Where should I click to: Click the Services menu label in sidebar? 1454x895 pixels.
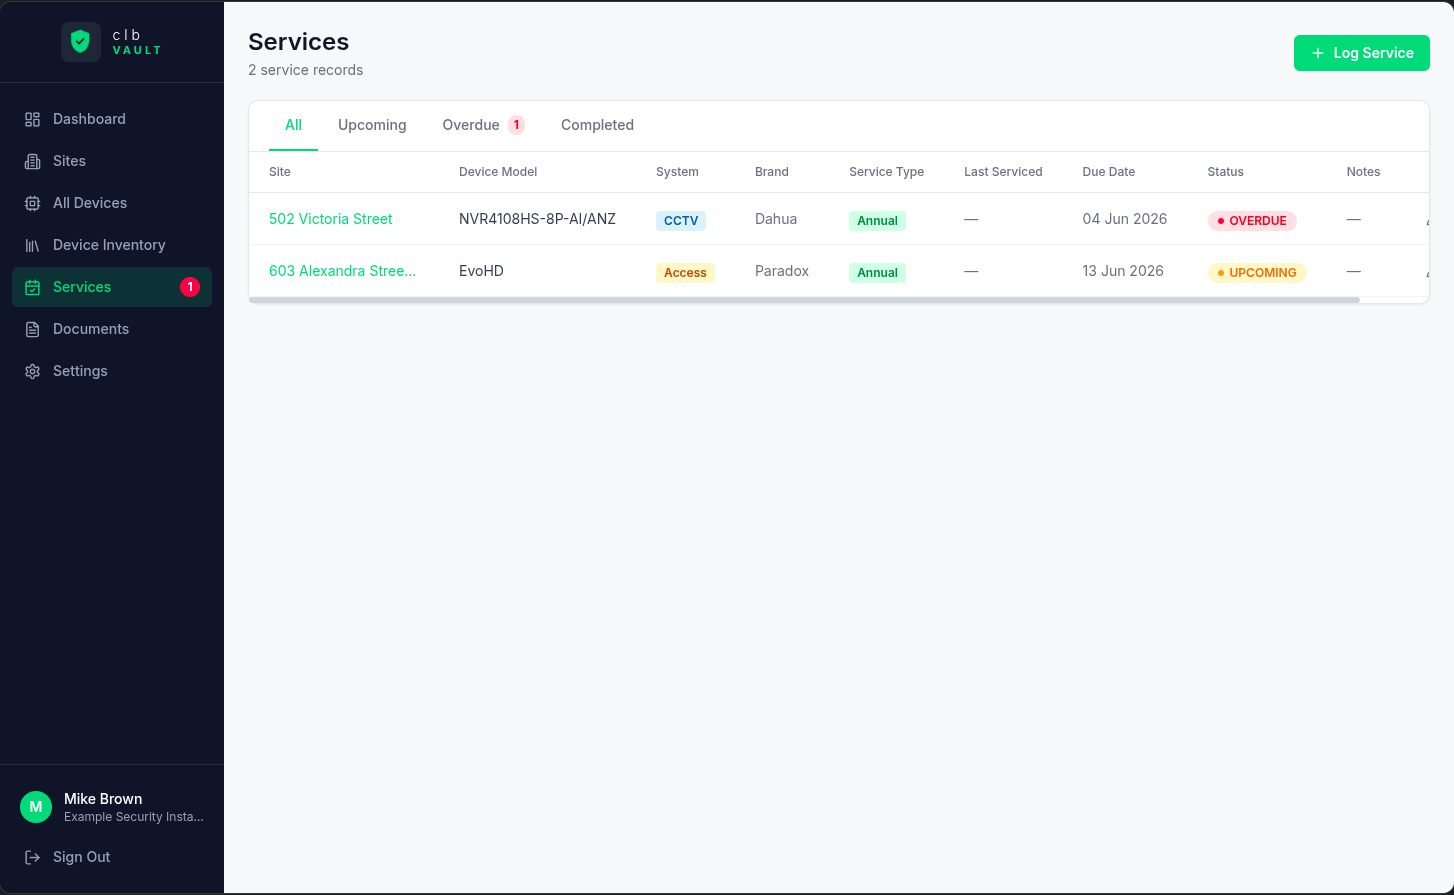point(82,287)
